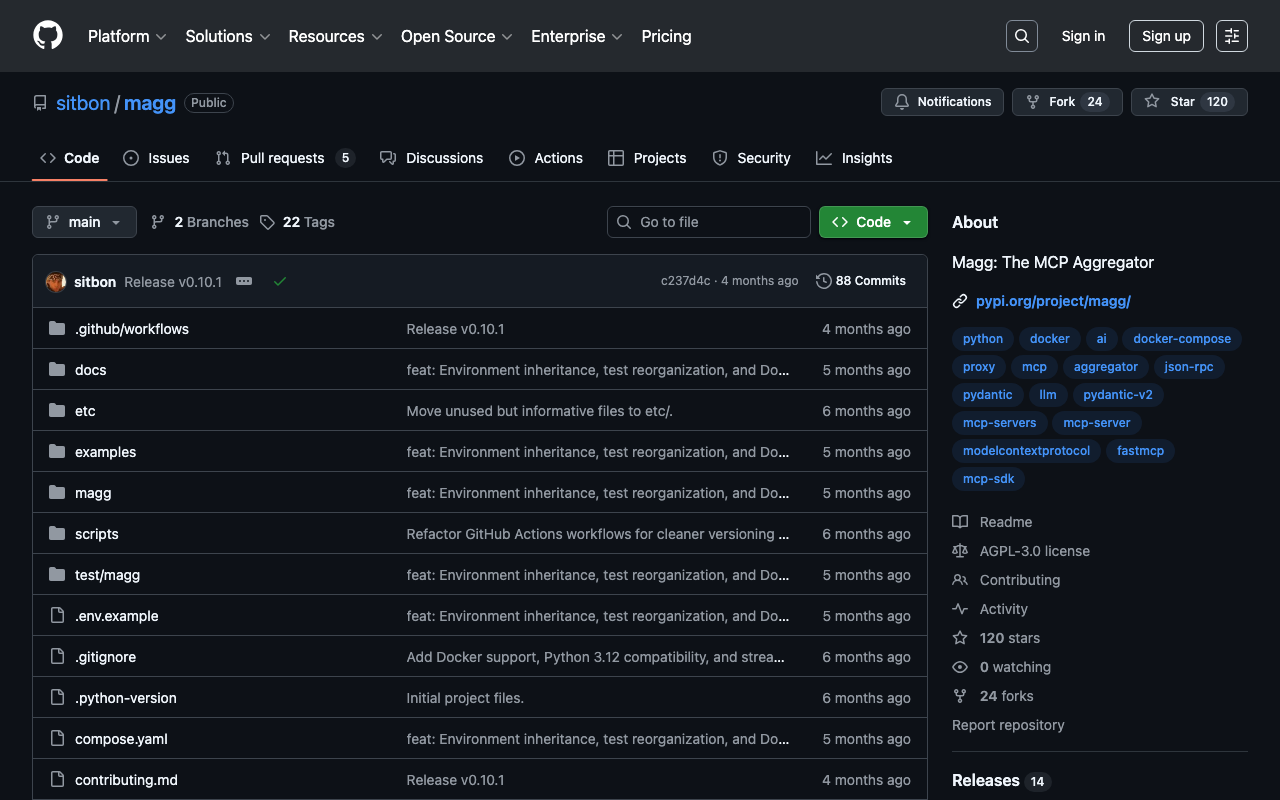
Task: Open the pypi.org/project/magg/ link
Action: click(1053, 301)
